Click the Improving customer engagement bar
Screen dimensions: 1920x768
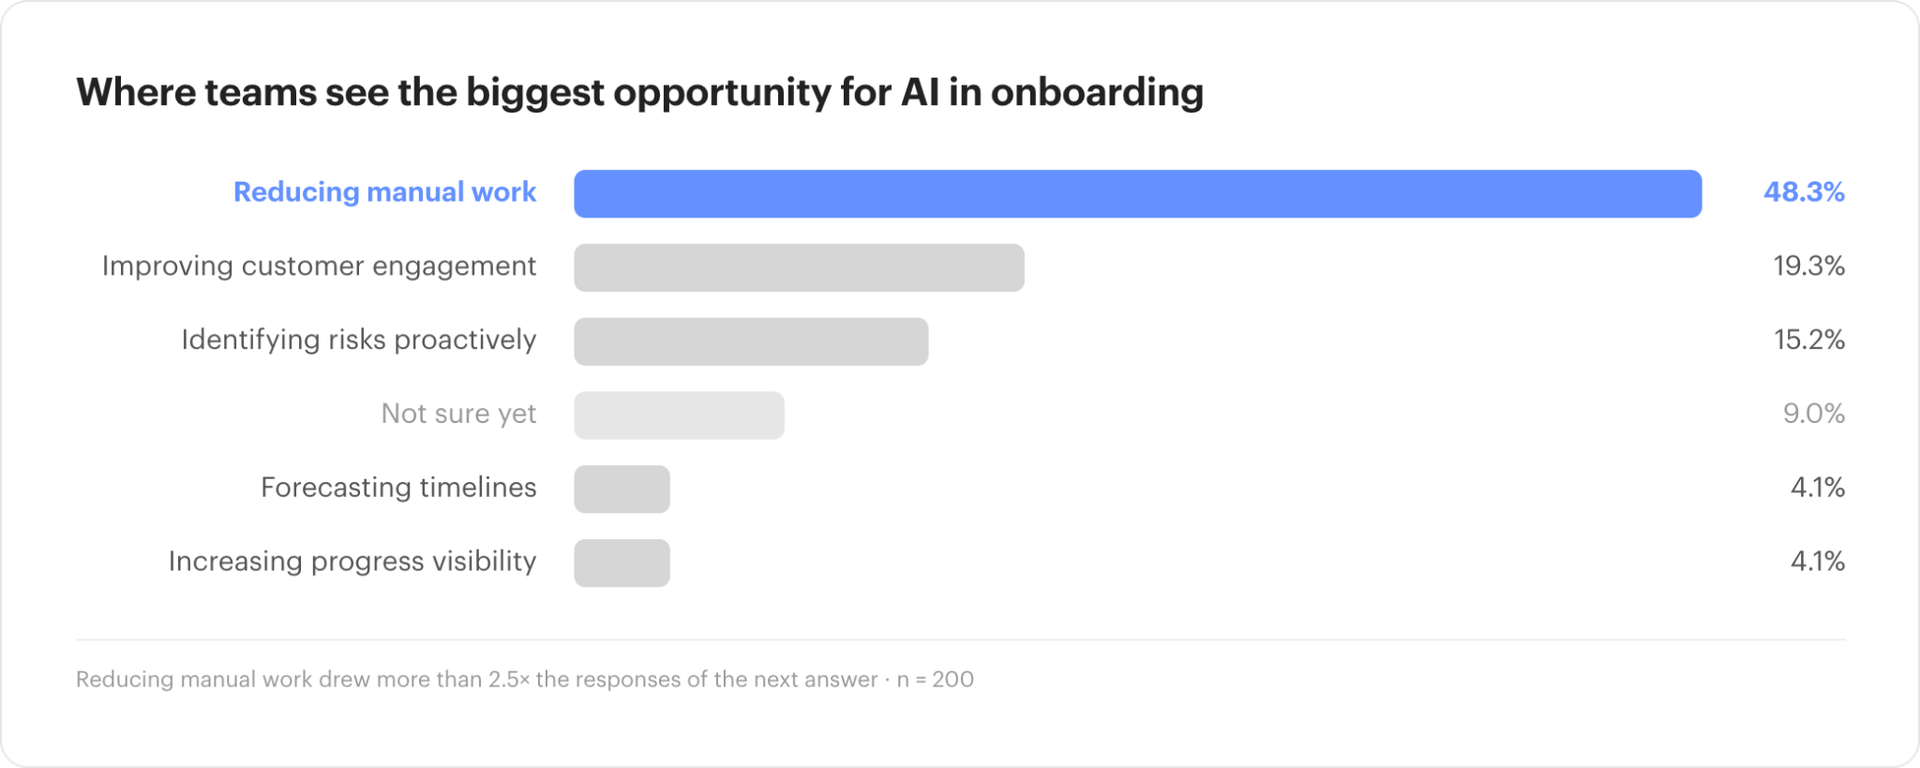[x=799, y=268]
